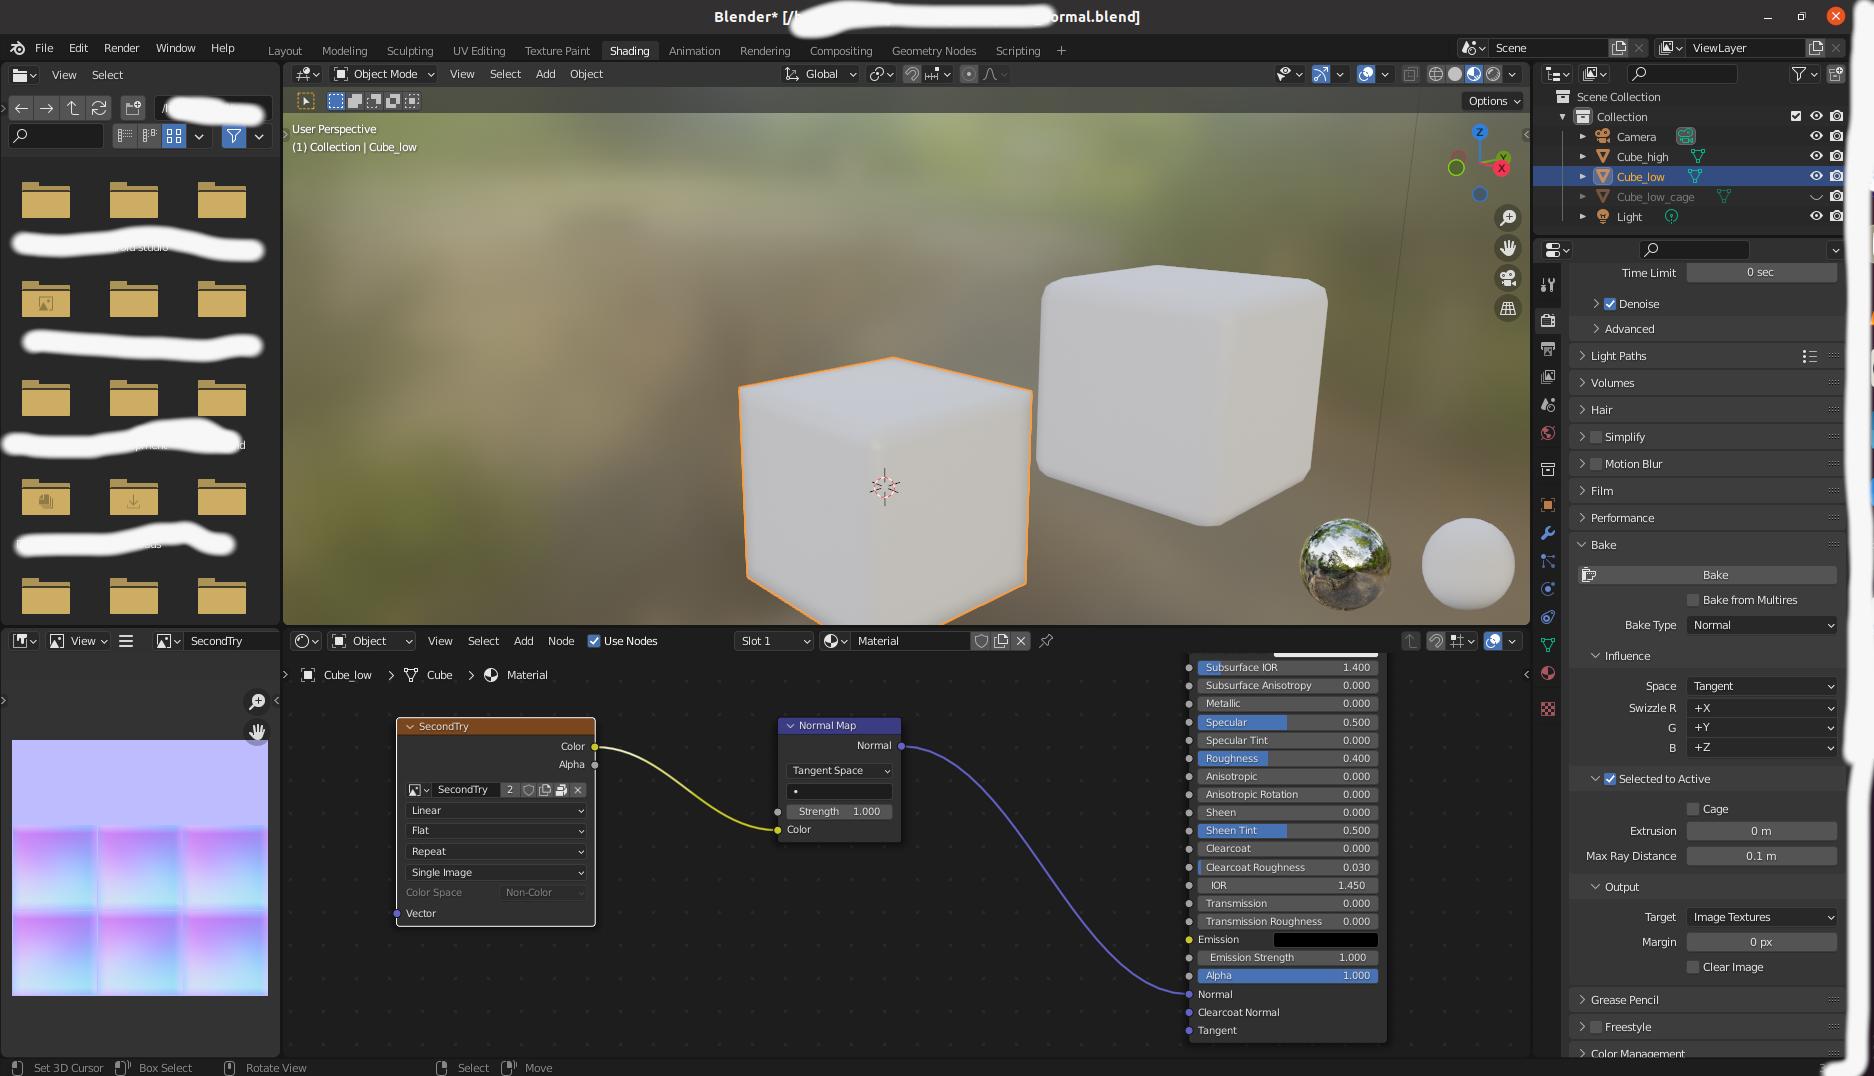Switch to orthographic grid view icon
Image resolution: width=1874 pixels, height=1076 pixels.
click(1507, 308)
